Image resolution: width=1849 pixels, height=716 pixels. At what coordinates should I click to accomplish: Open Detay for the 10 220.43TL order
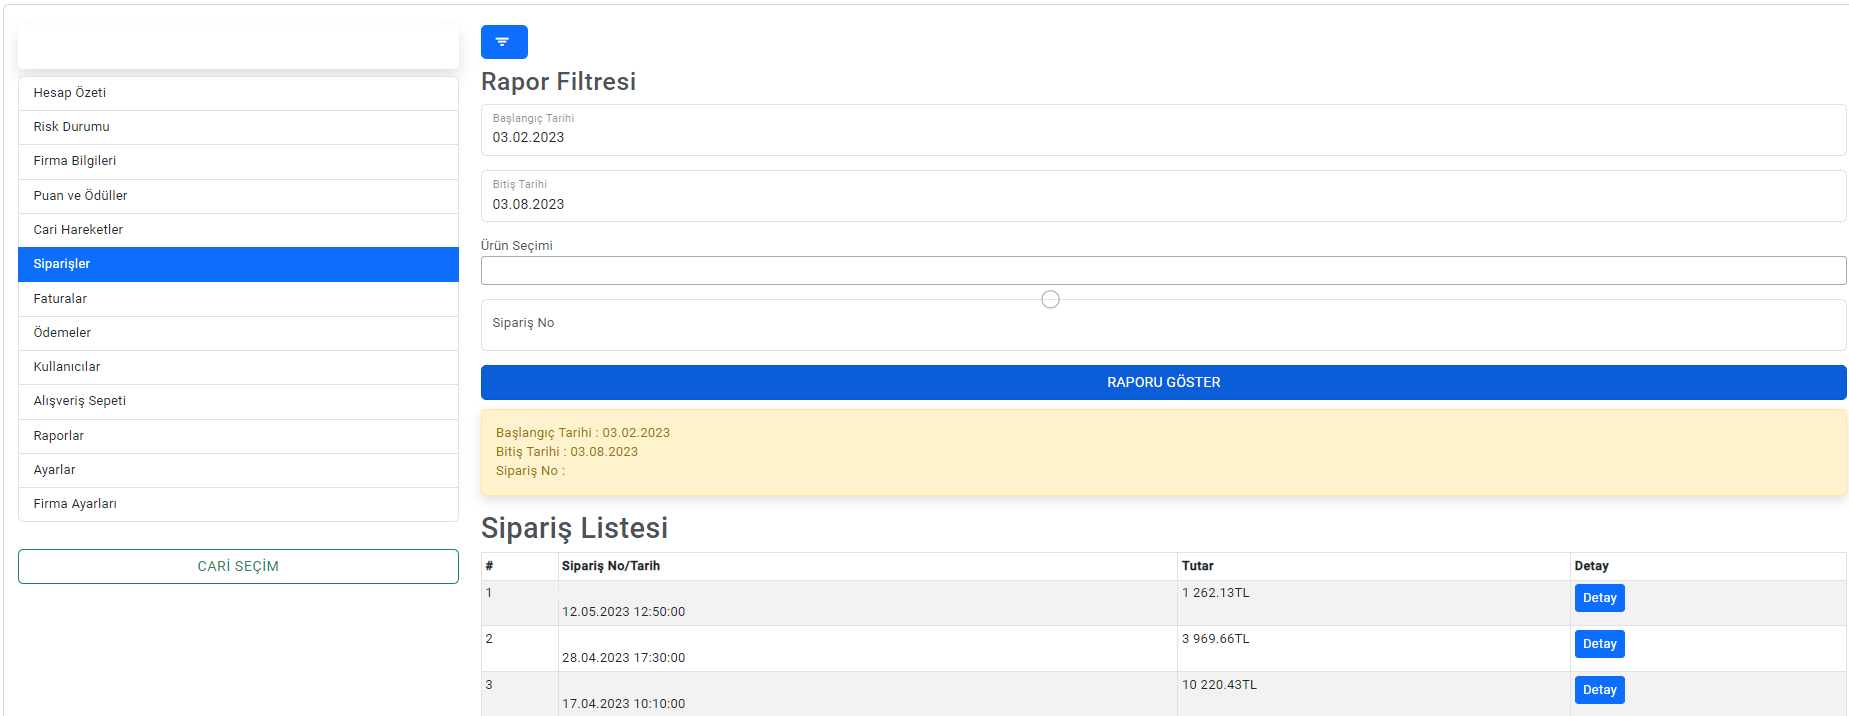point(1598,690)
